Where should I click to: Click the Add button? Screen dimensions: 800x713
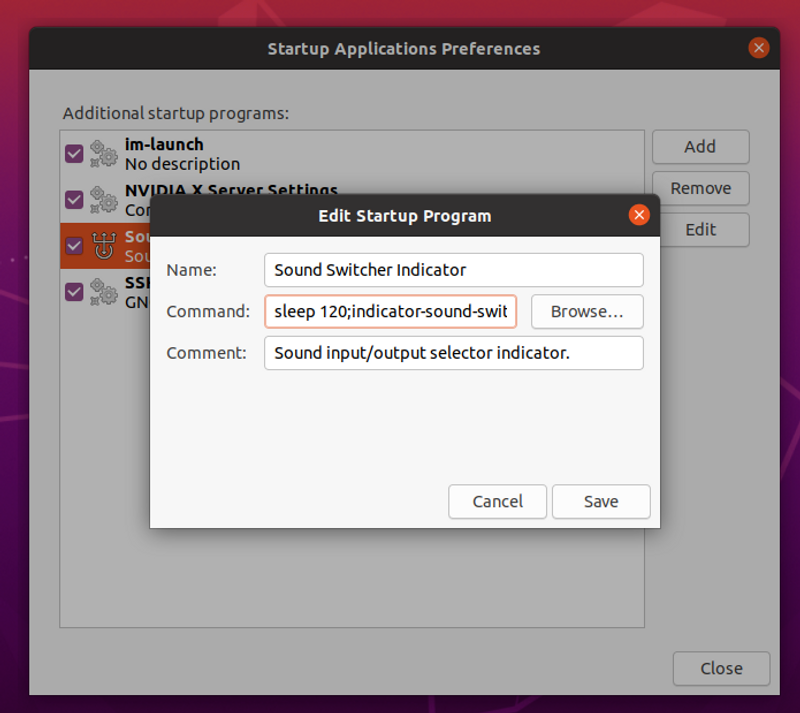[x=701, y=147]
